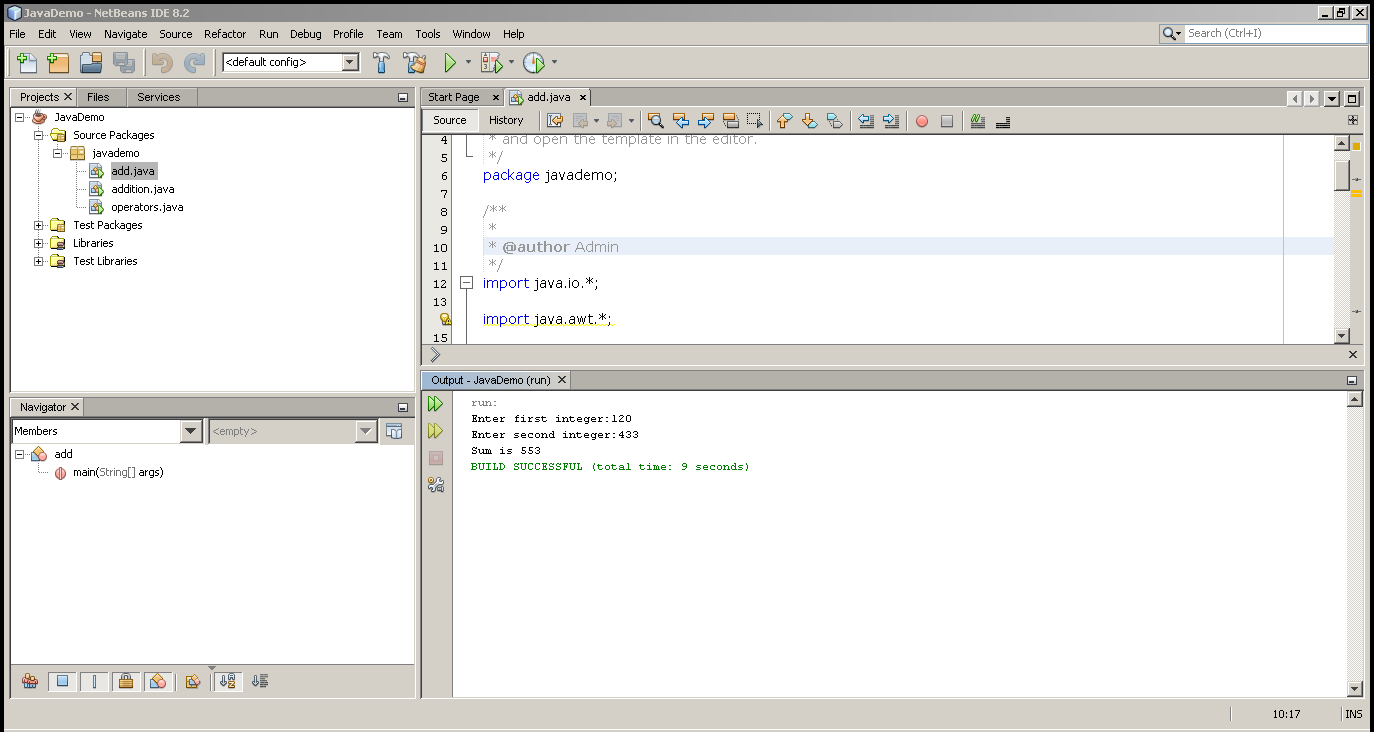
Task: Toggle Show Static Members in the Navigator
Action: (x=94, y=681)
